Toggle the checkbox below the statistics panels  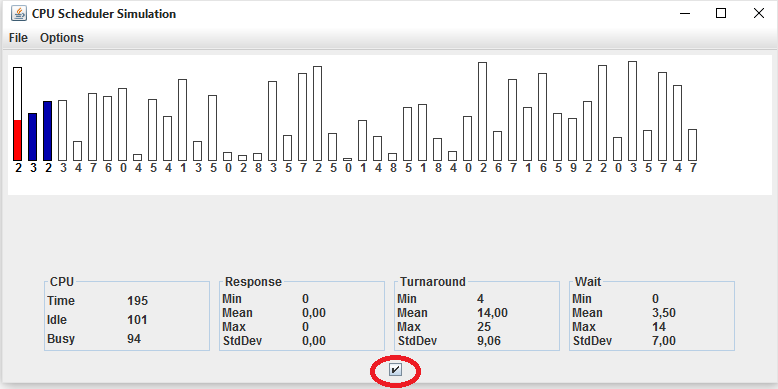[395, 370]
